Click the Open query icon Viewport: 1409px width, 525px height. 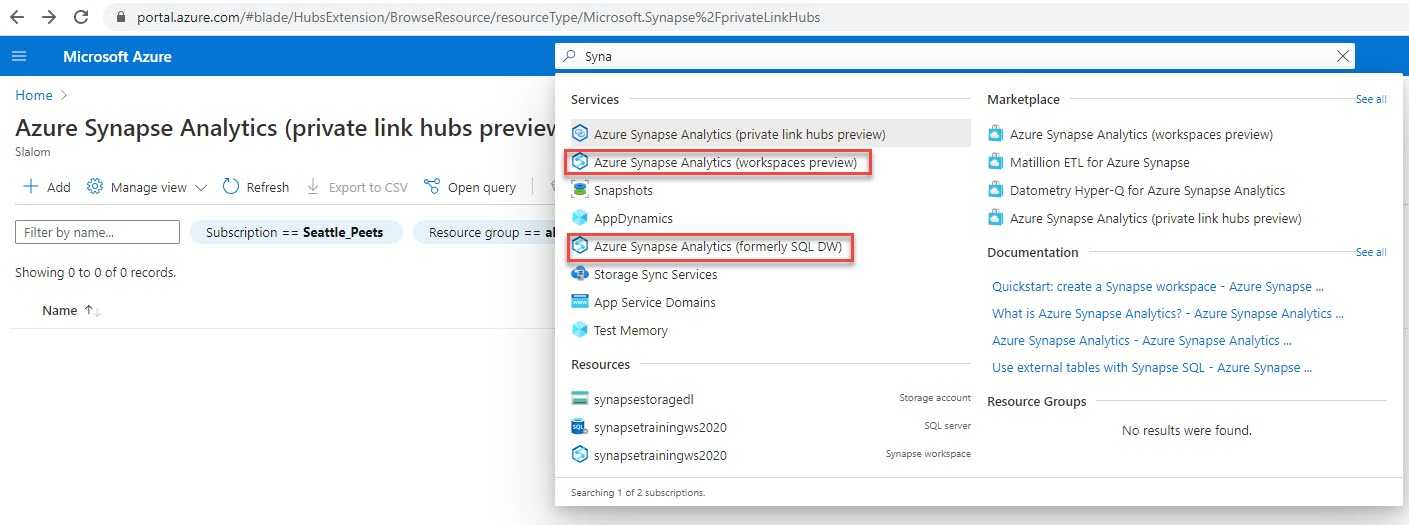pyautogui.click(x=432, y=187)
